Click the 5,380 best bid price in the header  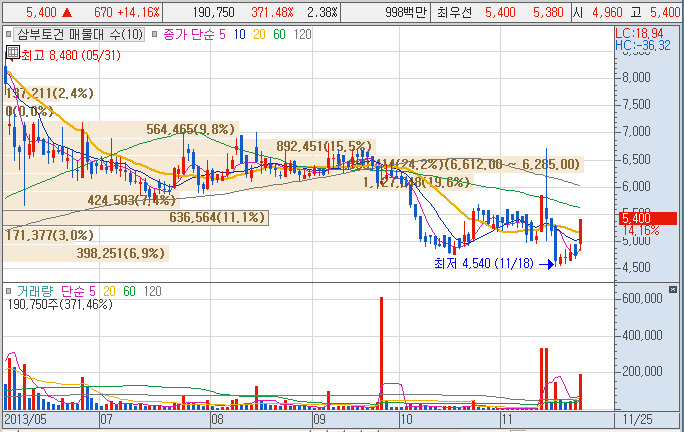click(x=548, y=13)
